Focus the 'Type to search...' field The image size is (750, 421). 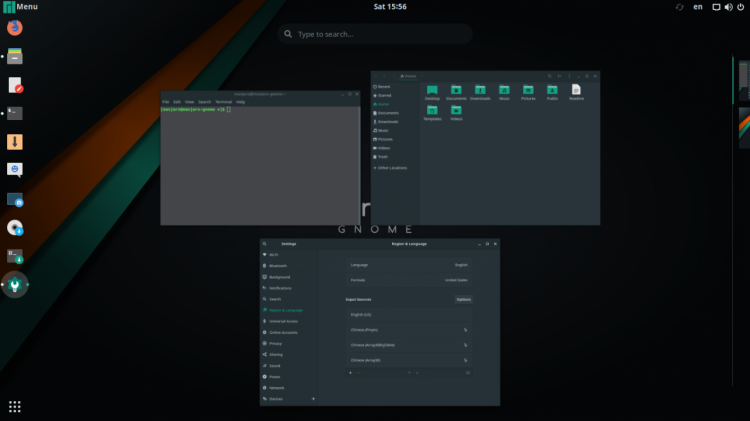(x=375, y=34)
